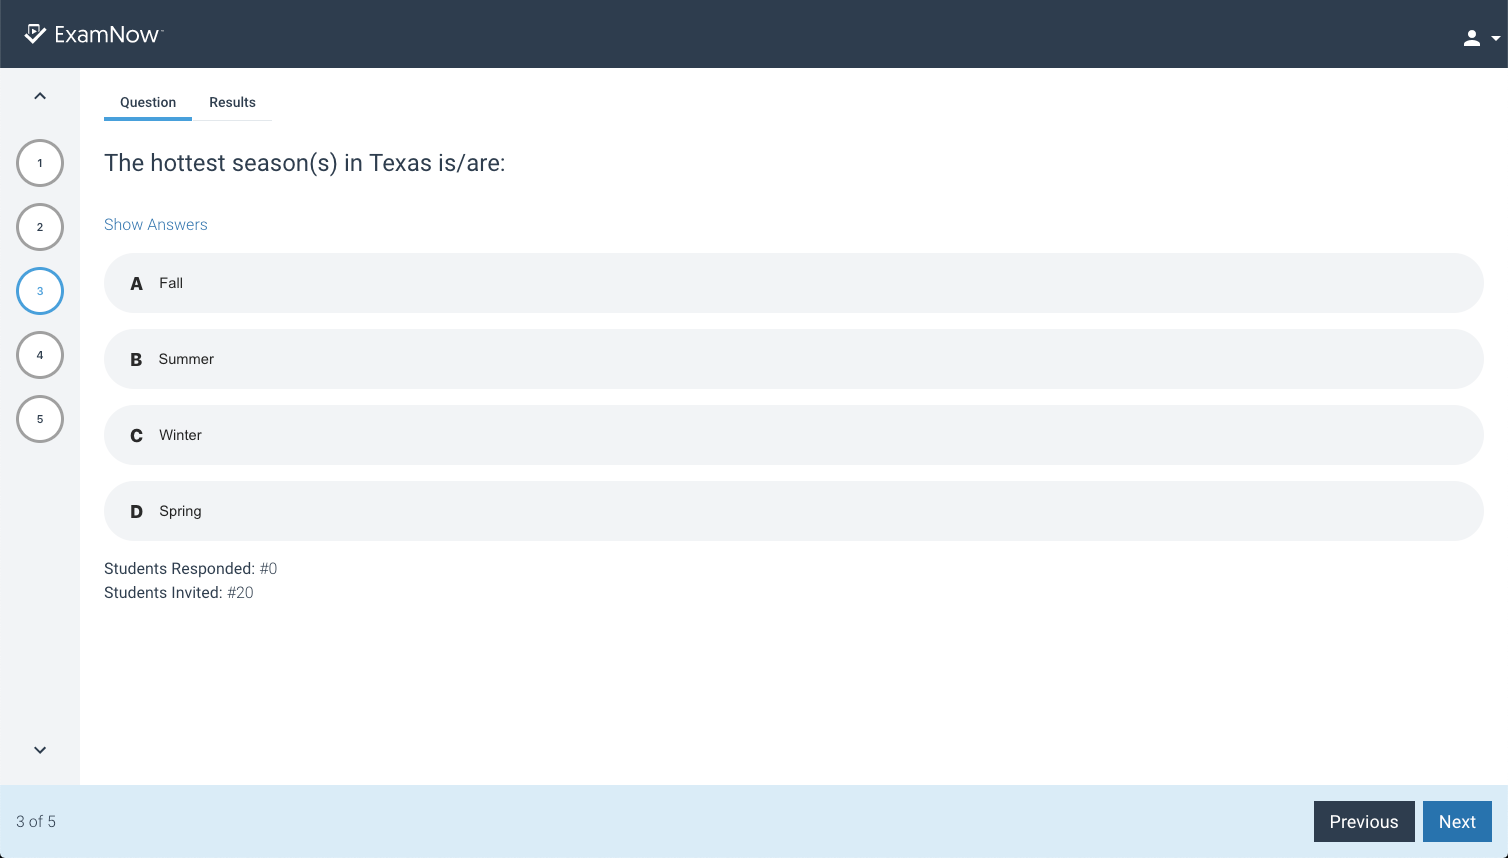Open the user account icon

coord(1471,36)
